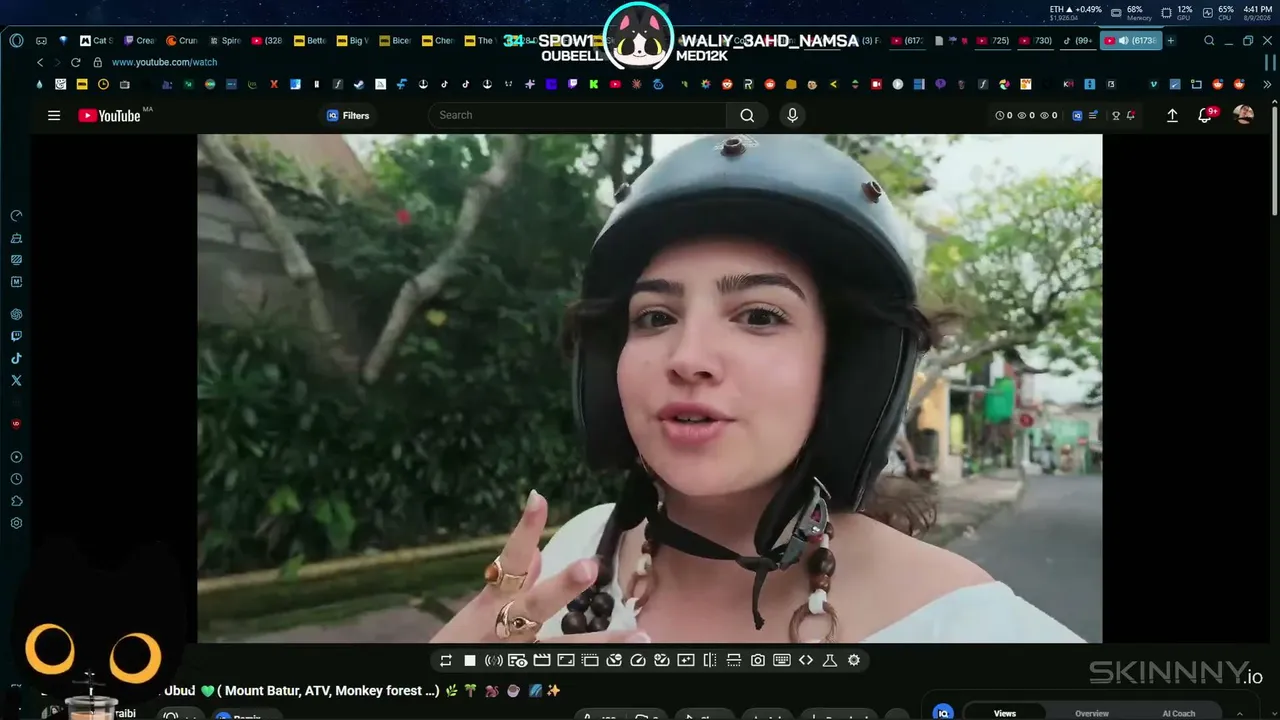This screenshot has width=1280, height=720.
Task: Open the browser sidebar settings gear
Action: [16, 523]
